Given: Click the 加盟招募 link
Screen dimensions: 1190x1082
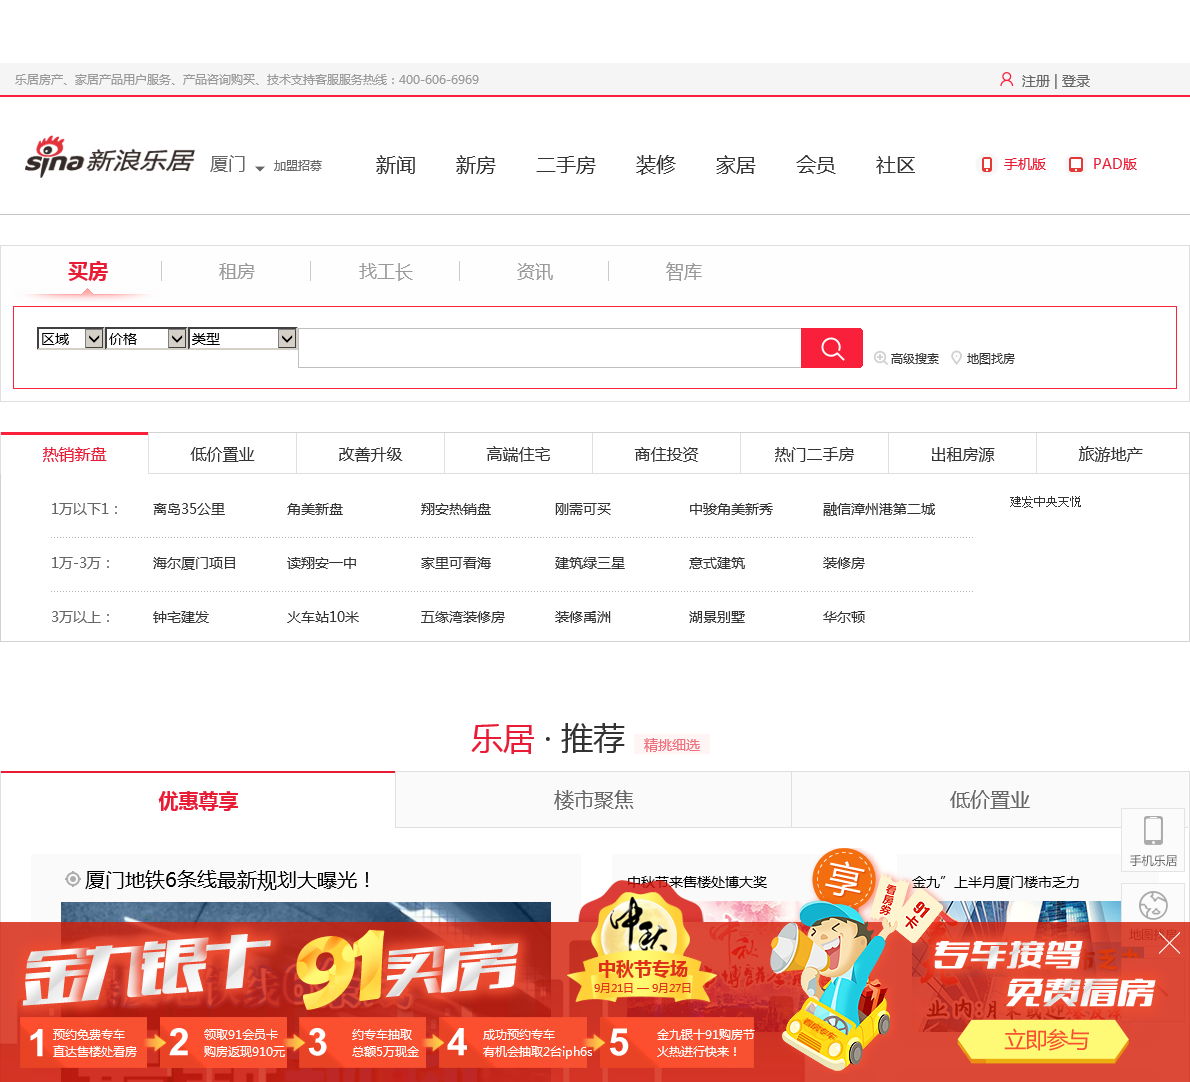Looking at the screenshot, I should 298,165.
